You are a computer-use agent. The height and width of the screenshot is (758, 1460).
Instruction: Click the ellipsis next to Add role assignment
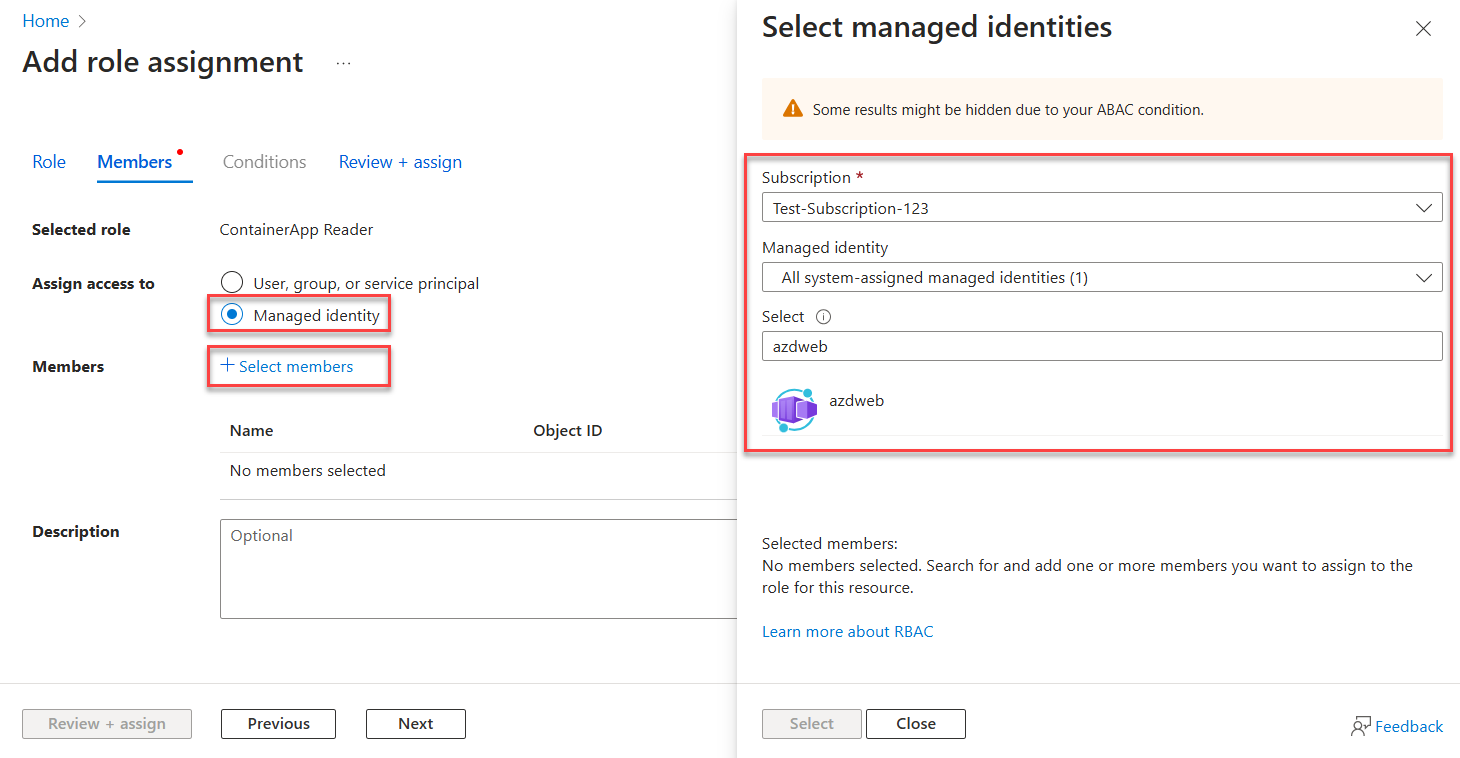click(x=343, y=62)
